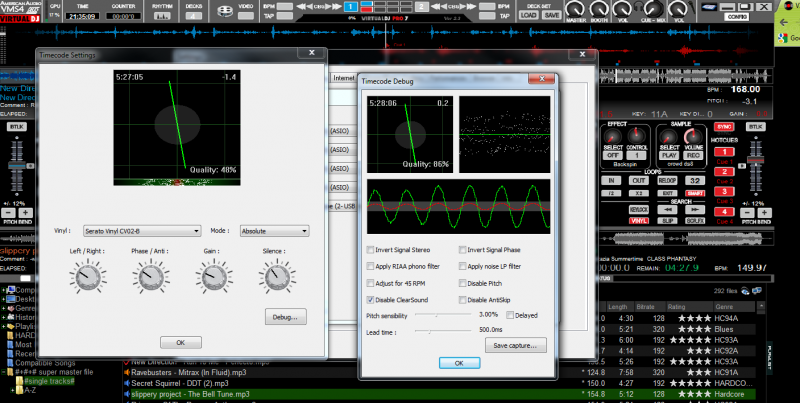The height and width of the screenshot is (403, 800).
Task: Toggle the KEYLOCK button
Action: tap(637, 211)
